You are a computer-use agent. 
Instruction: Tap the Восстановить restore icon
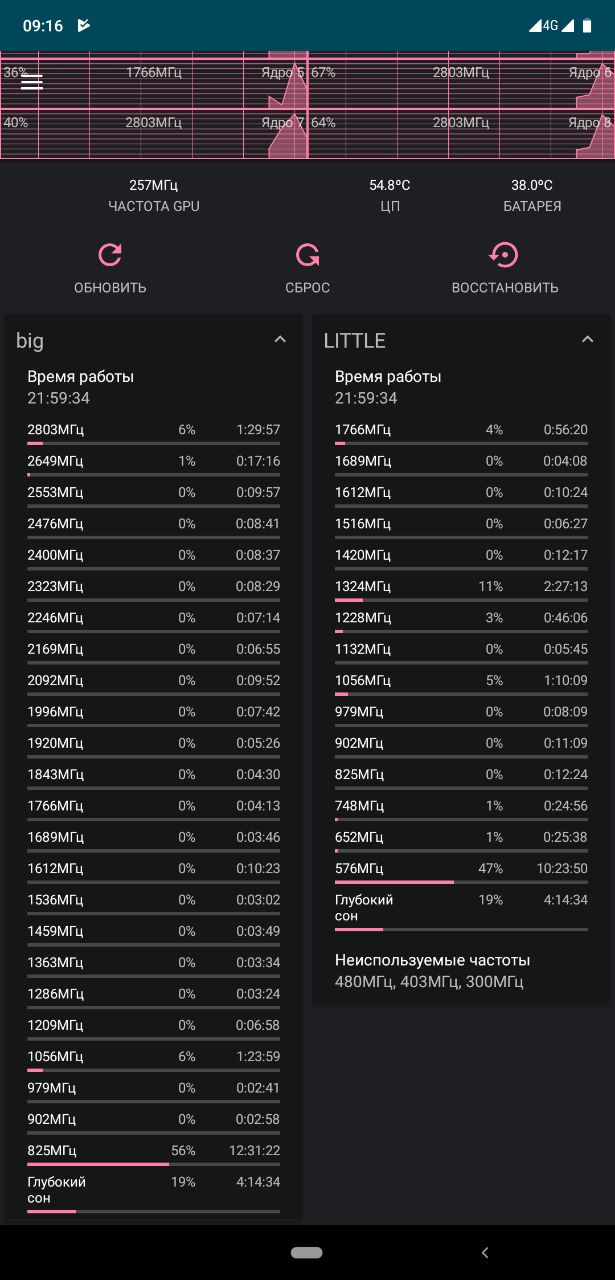click(505, 255)
